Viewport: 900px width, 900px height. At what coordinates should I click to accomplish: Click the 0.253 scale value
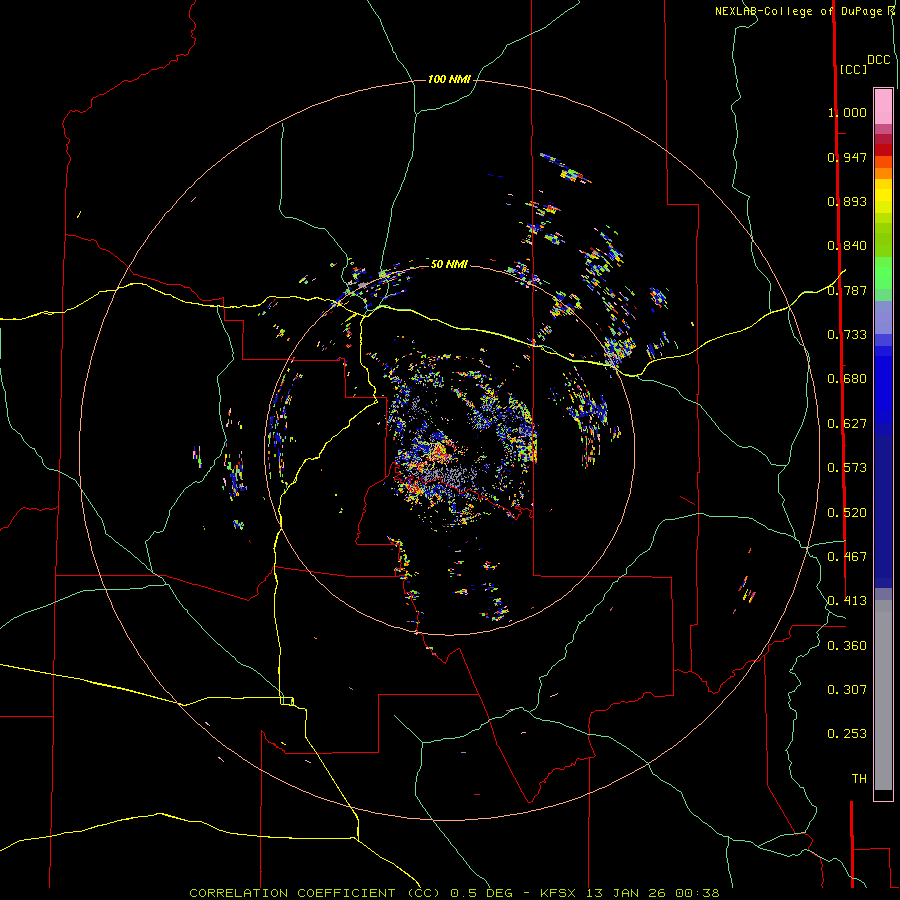click(x=847, y=734)
